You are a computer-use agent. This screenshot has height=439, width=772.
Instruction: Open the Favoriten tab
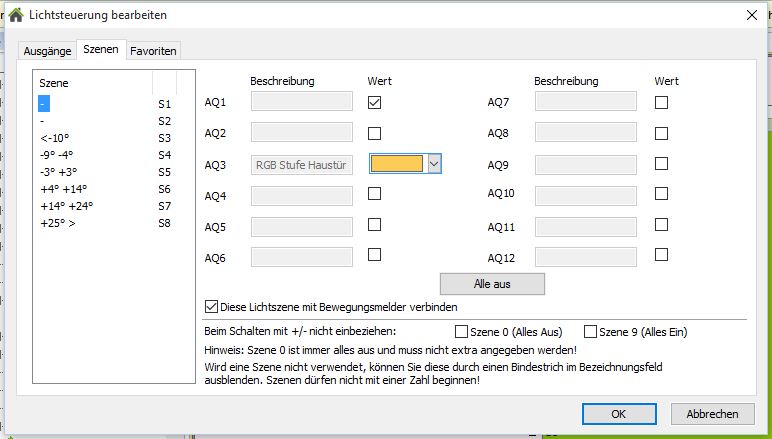154,50
